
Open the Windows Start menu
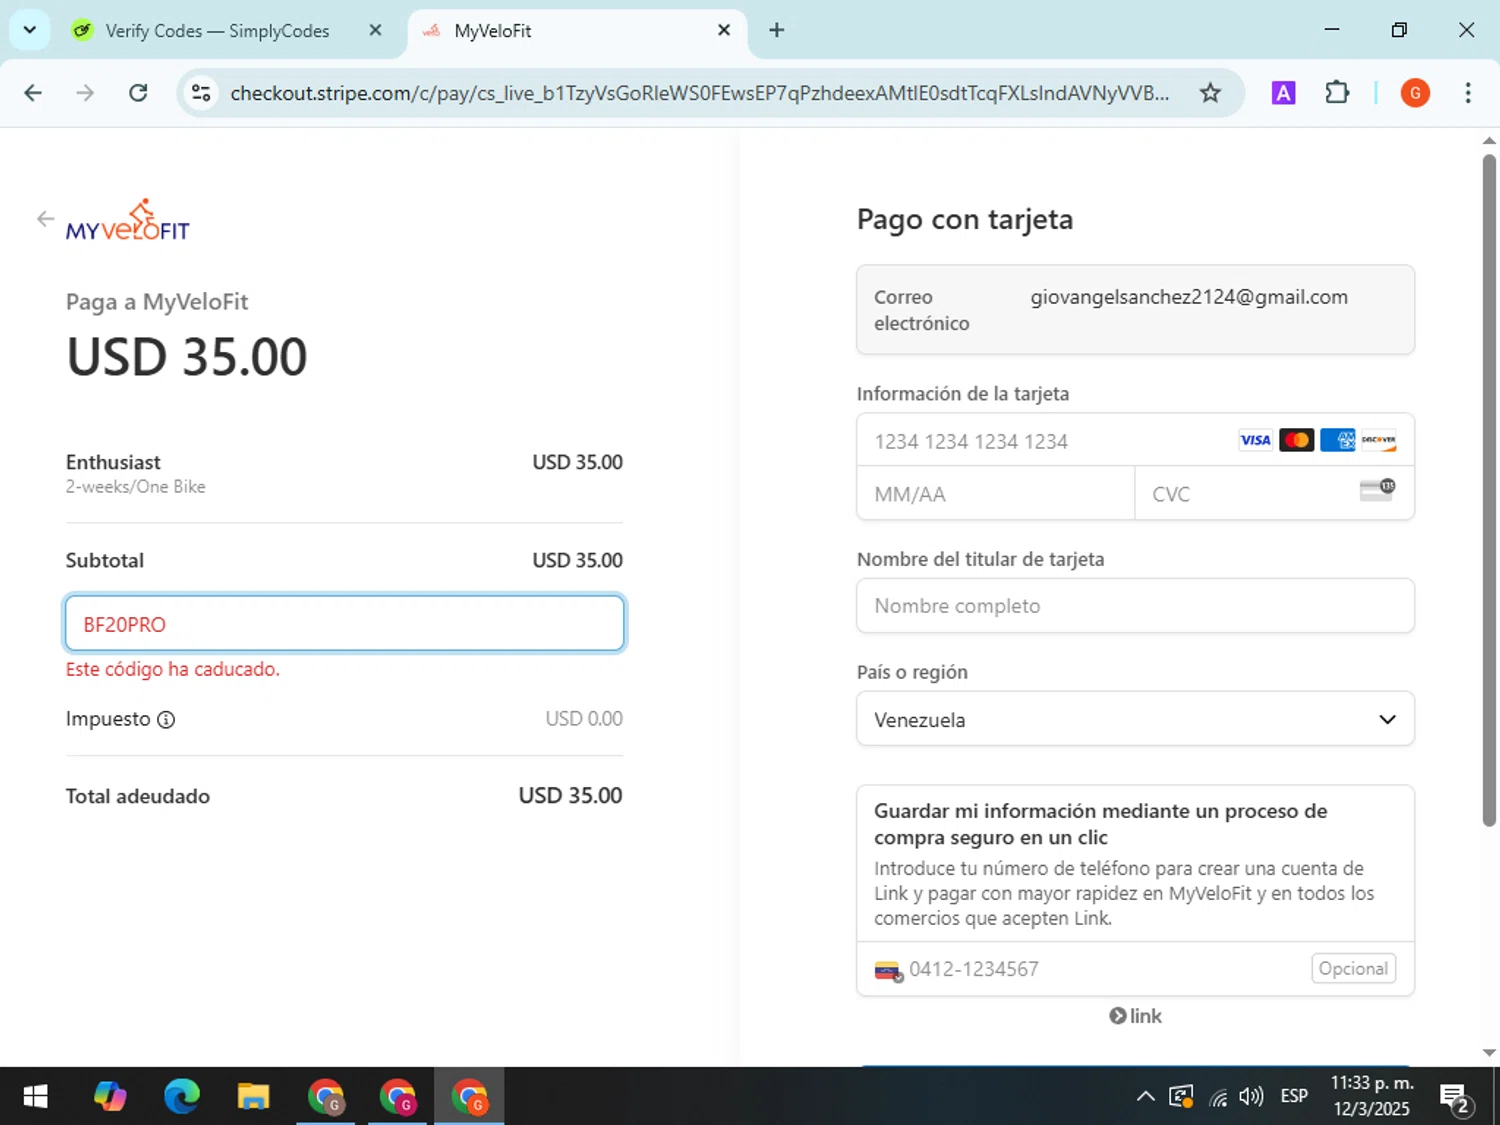pyautogui.click(x=35, y=1097)
